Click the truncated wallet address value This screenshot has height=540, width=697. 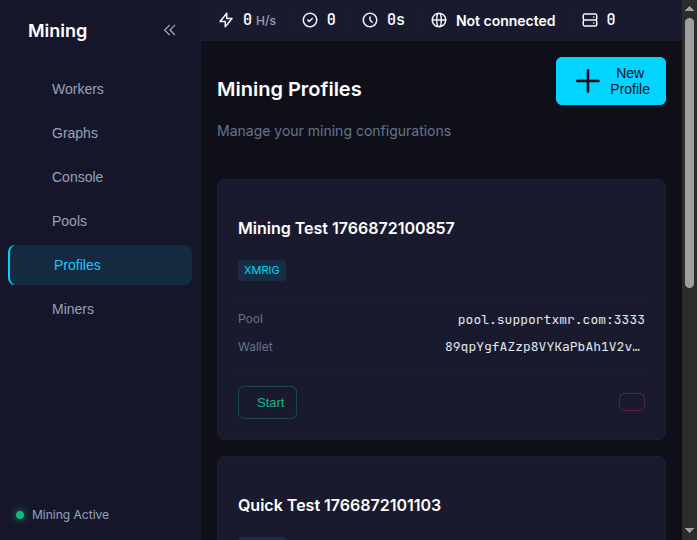pos(544,347)
